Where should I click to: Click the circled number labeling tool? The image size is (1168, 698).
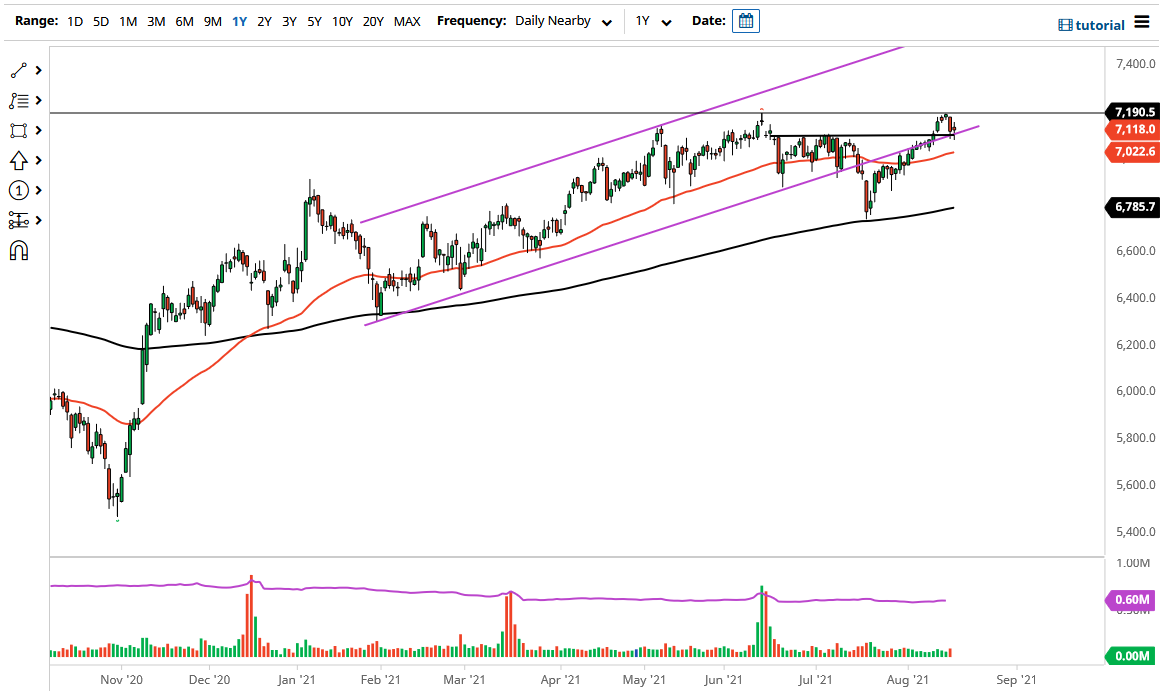click(x=17, y=190)
